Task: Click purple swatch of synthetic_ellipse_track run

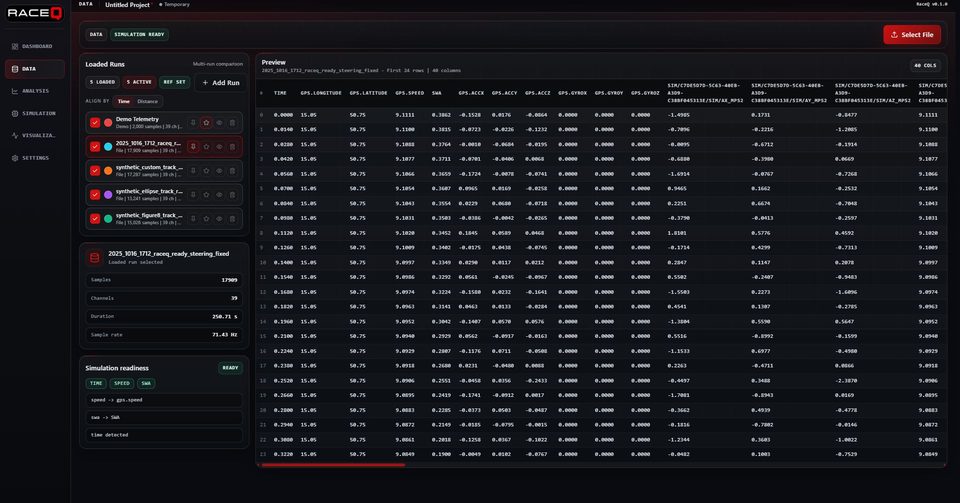Action: tap(108, 195)
